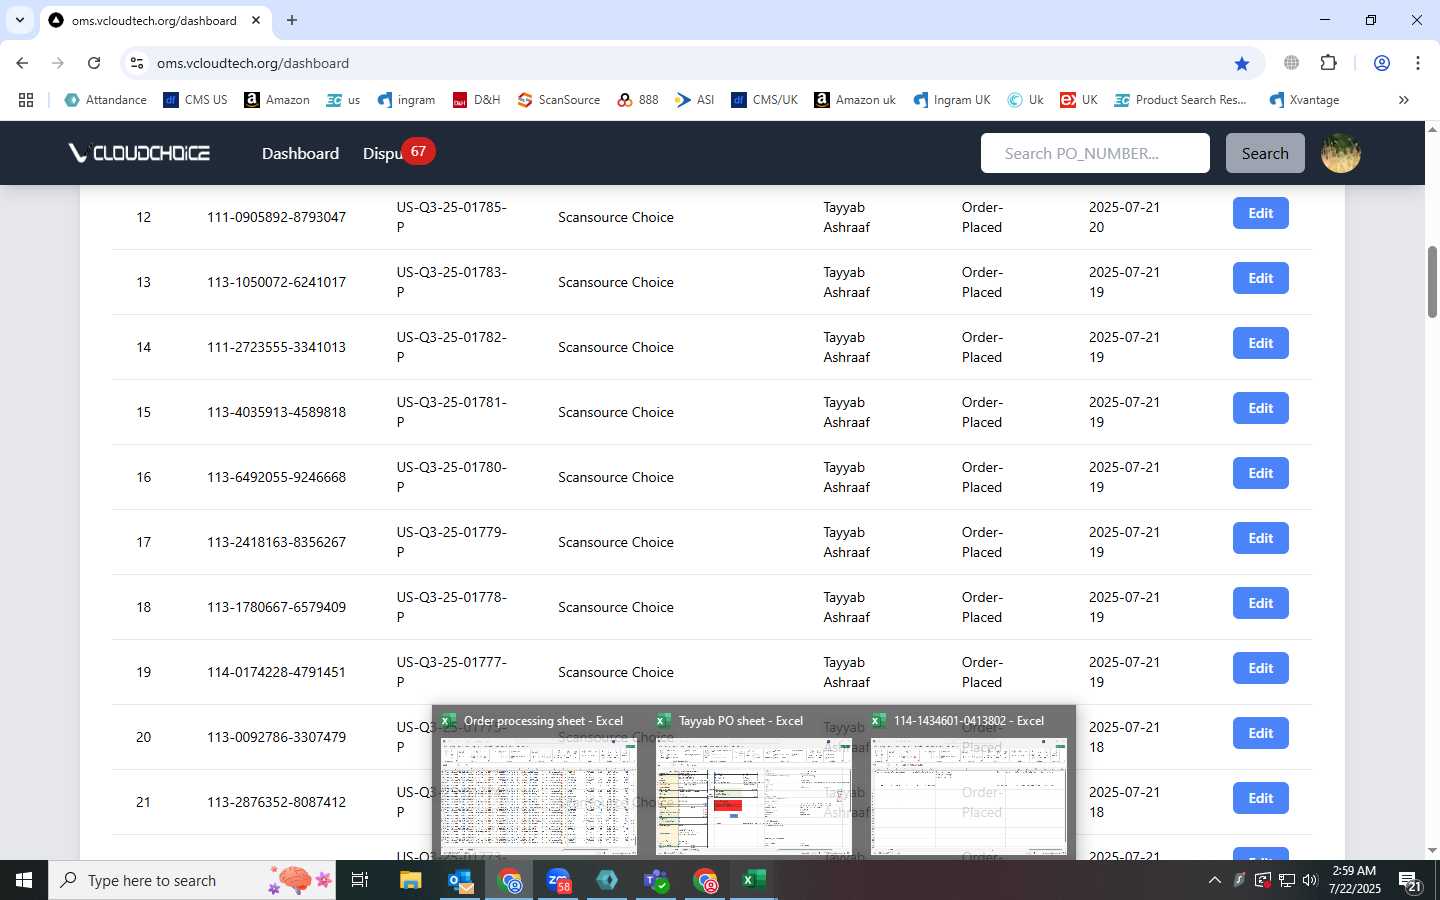
Task: Open the Attandance bookmark
Action: 105,100
